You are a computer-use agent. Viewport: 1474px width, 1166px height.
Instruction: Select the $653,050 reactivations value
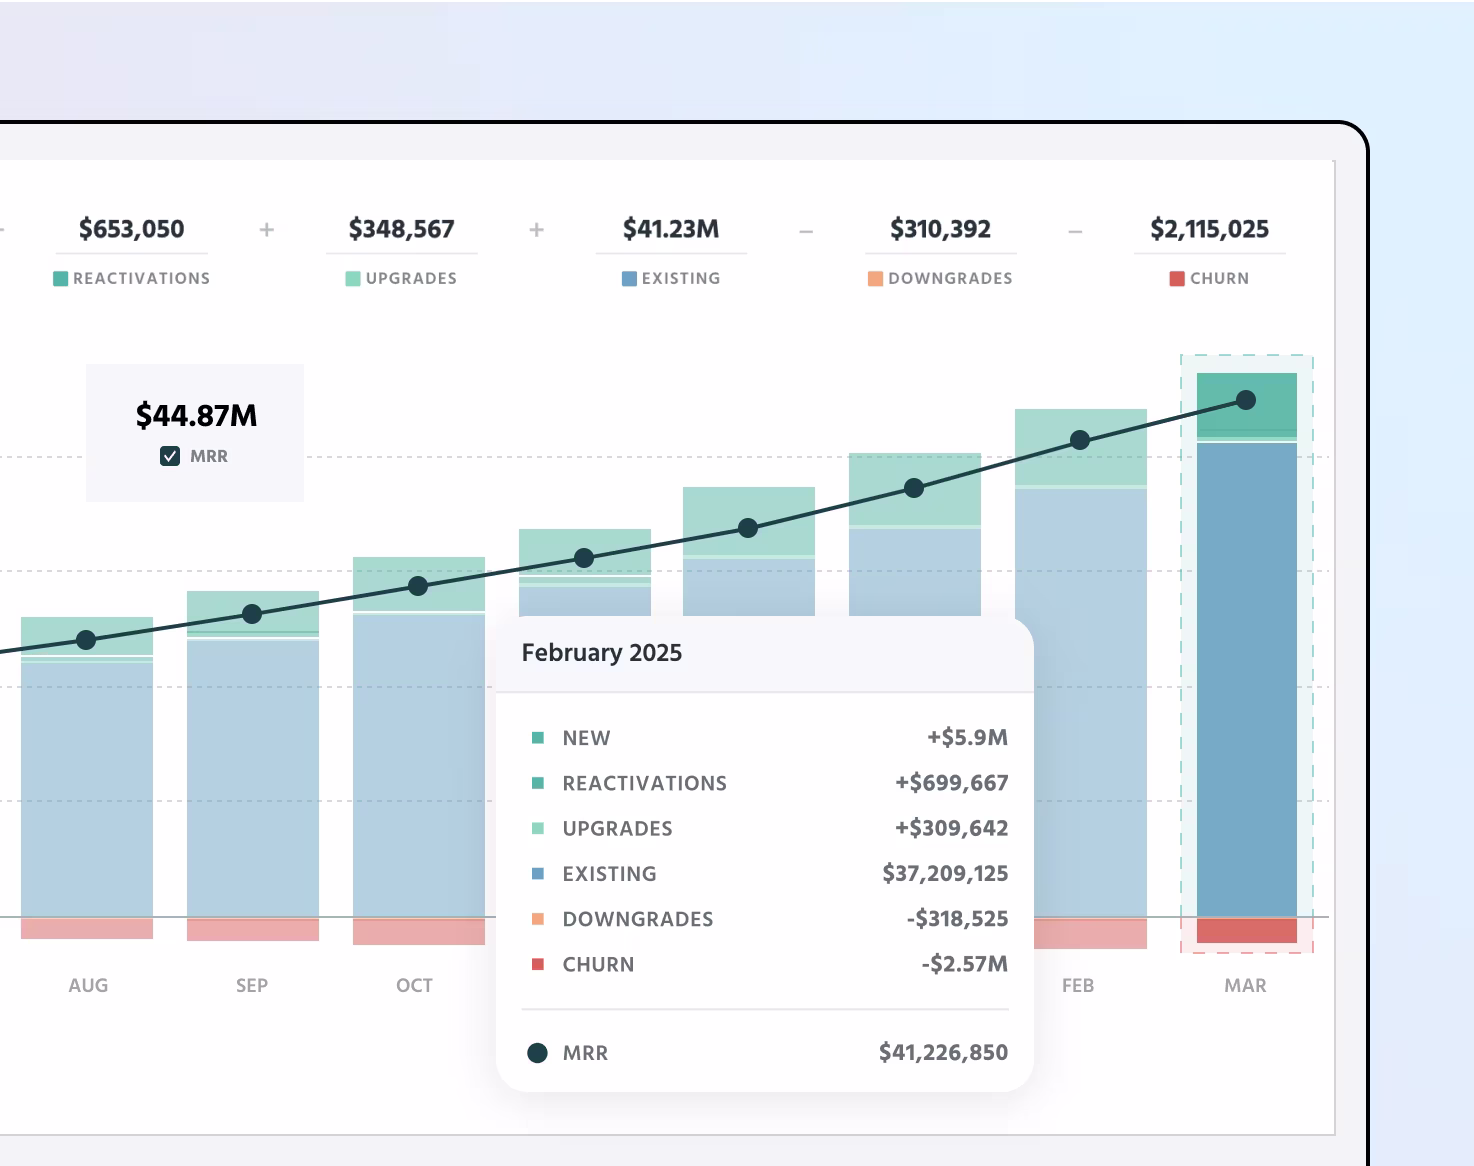point(132,229)
